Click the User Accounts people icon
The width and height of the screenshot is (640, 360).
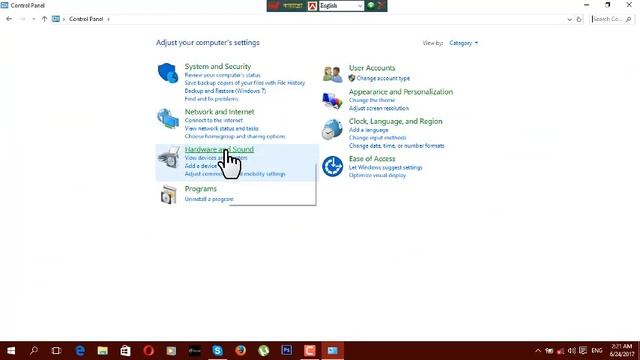[x=332, y=74]
